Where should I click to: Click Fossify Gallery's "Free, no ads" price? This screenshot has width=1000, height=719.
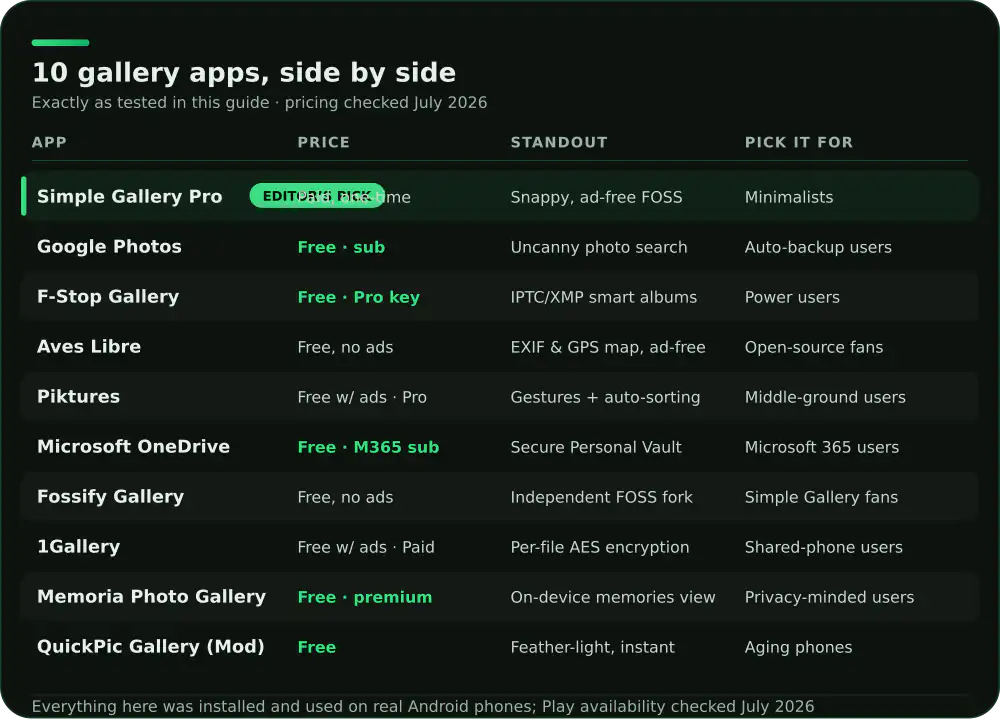click(x=345, y=497)
